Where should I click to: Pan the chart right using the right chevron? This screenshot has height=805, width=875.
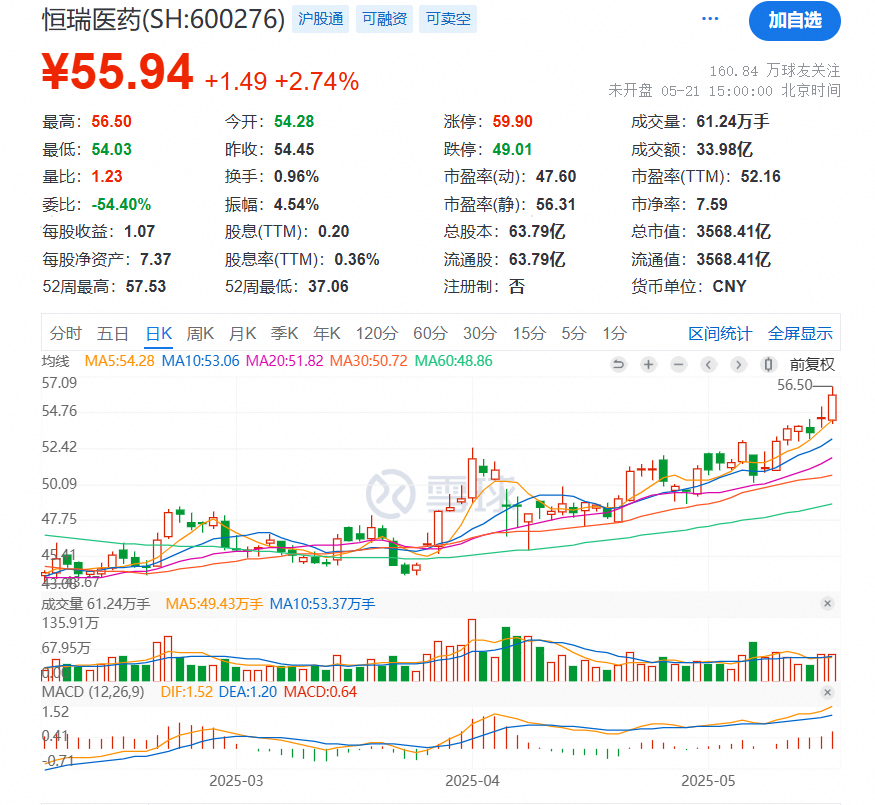click(x=737, y=364)
